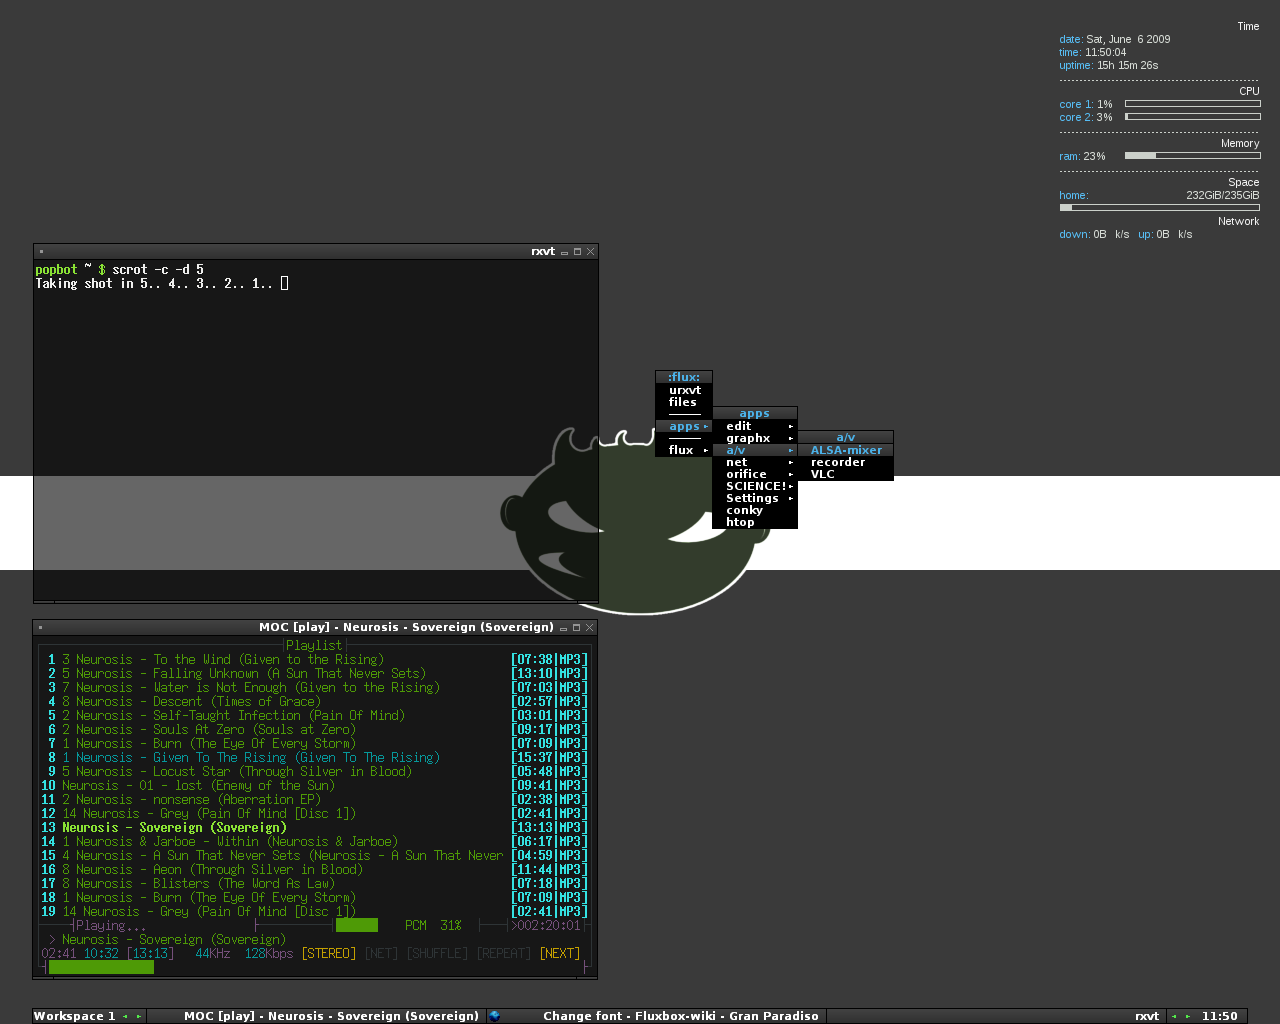The image size is (1280, 1024).
Task: Switch to previous workspace using the toolbar arrow
Action: point(125,1016)
